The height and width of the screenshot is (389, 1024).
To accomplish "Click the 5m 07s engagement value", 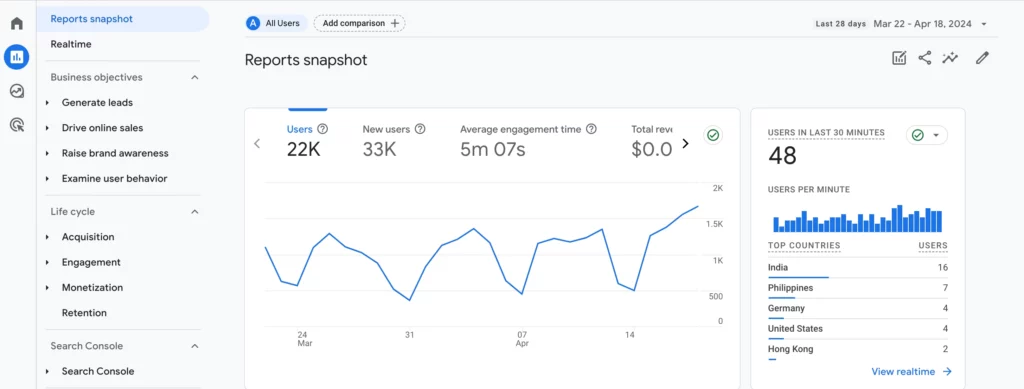I will 493,150.
